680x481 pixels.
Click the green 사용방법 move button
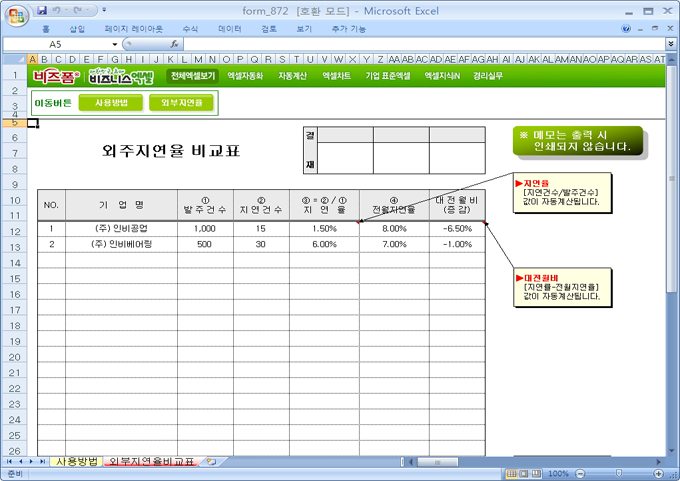(x=111, y=103)
